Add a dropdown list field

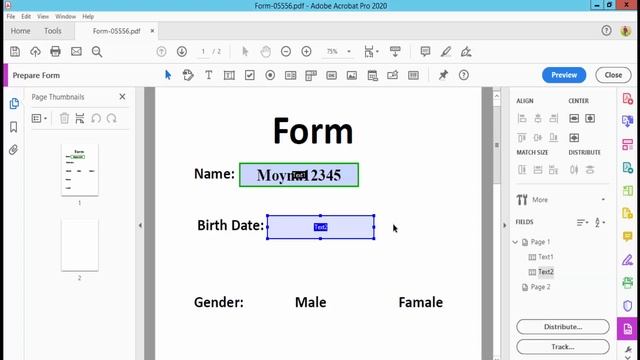[x=311, y=75]
